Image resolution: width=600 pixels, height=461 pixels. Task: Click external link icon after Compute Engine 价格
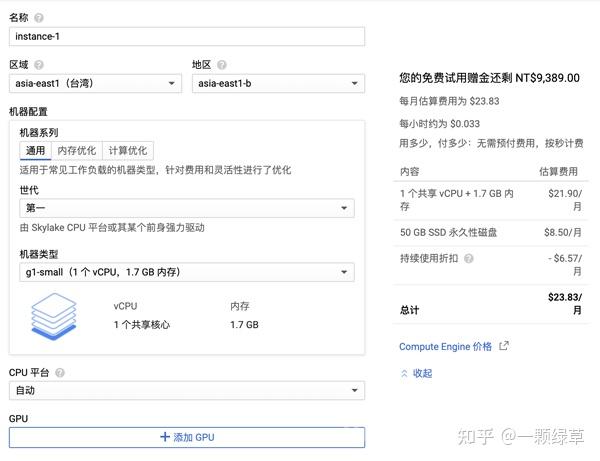click(x=504, y=346)
